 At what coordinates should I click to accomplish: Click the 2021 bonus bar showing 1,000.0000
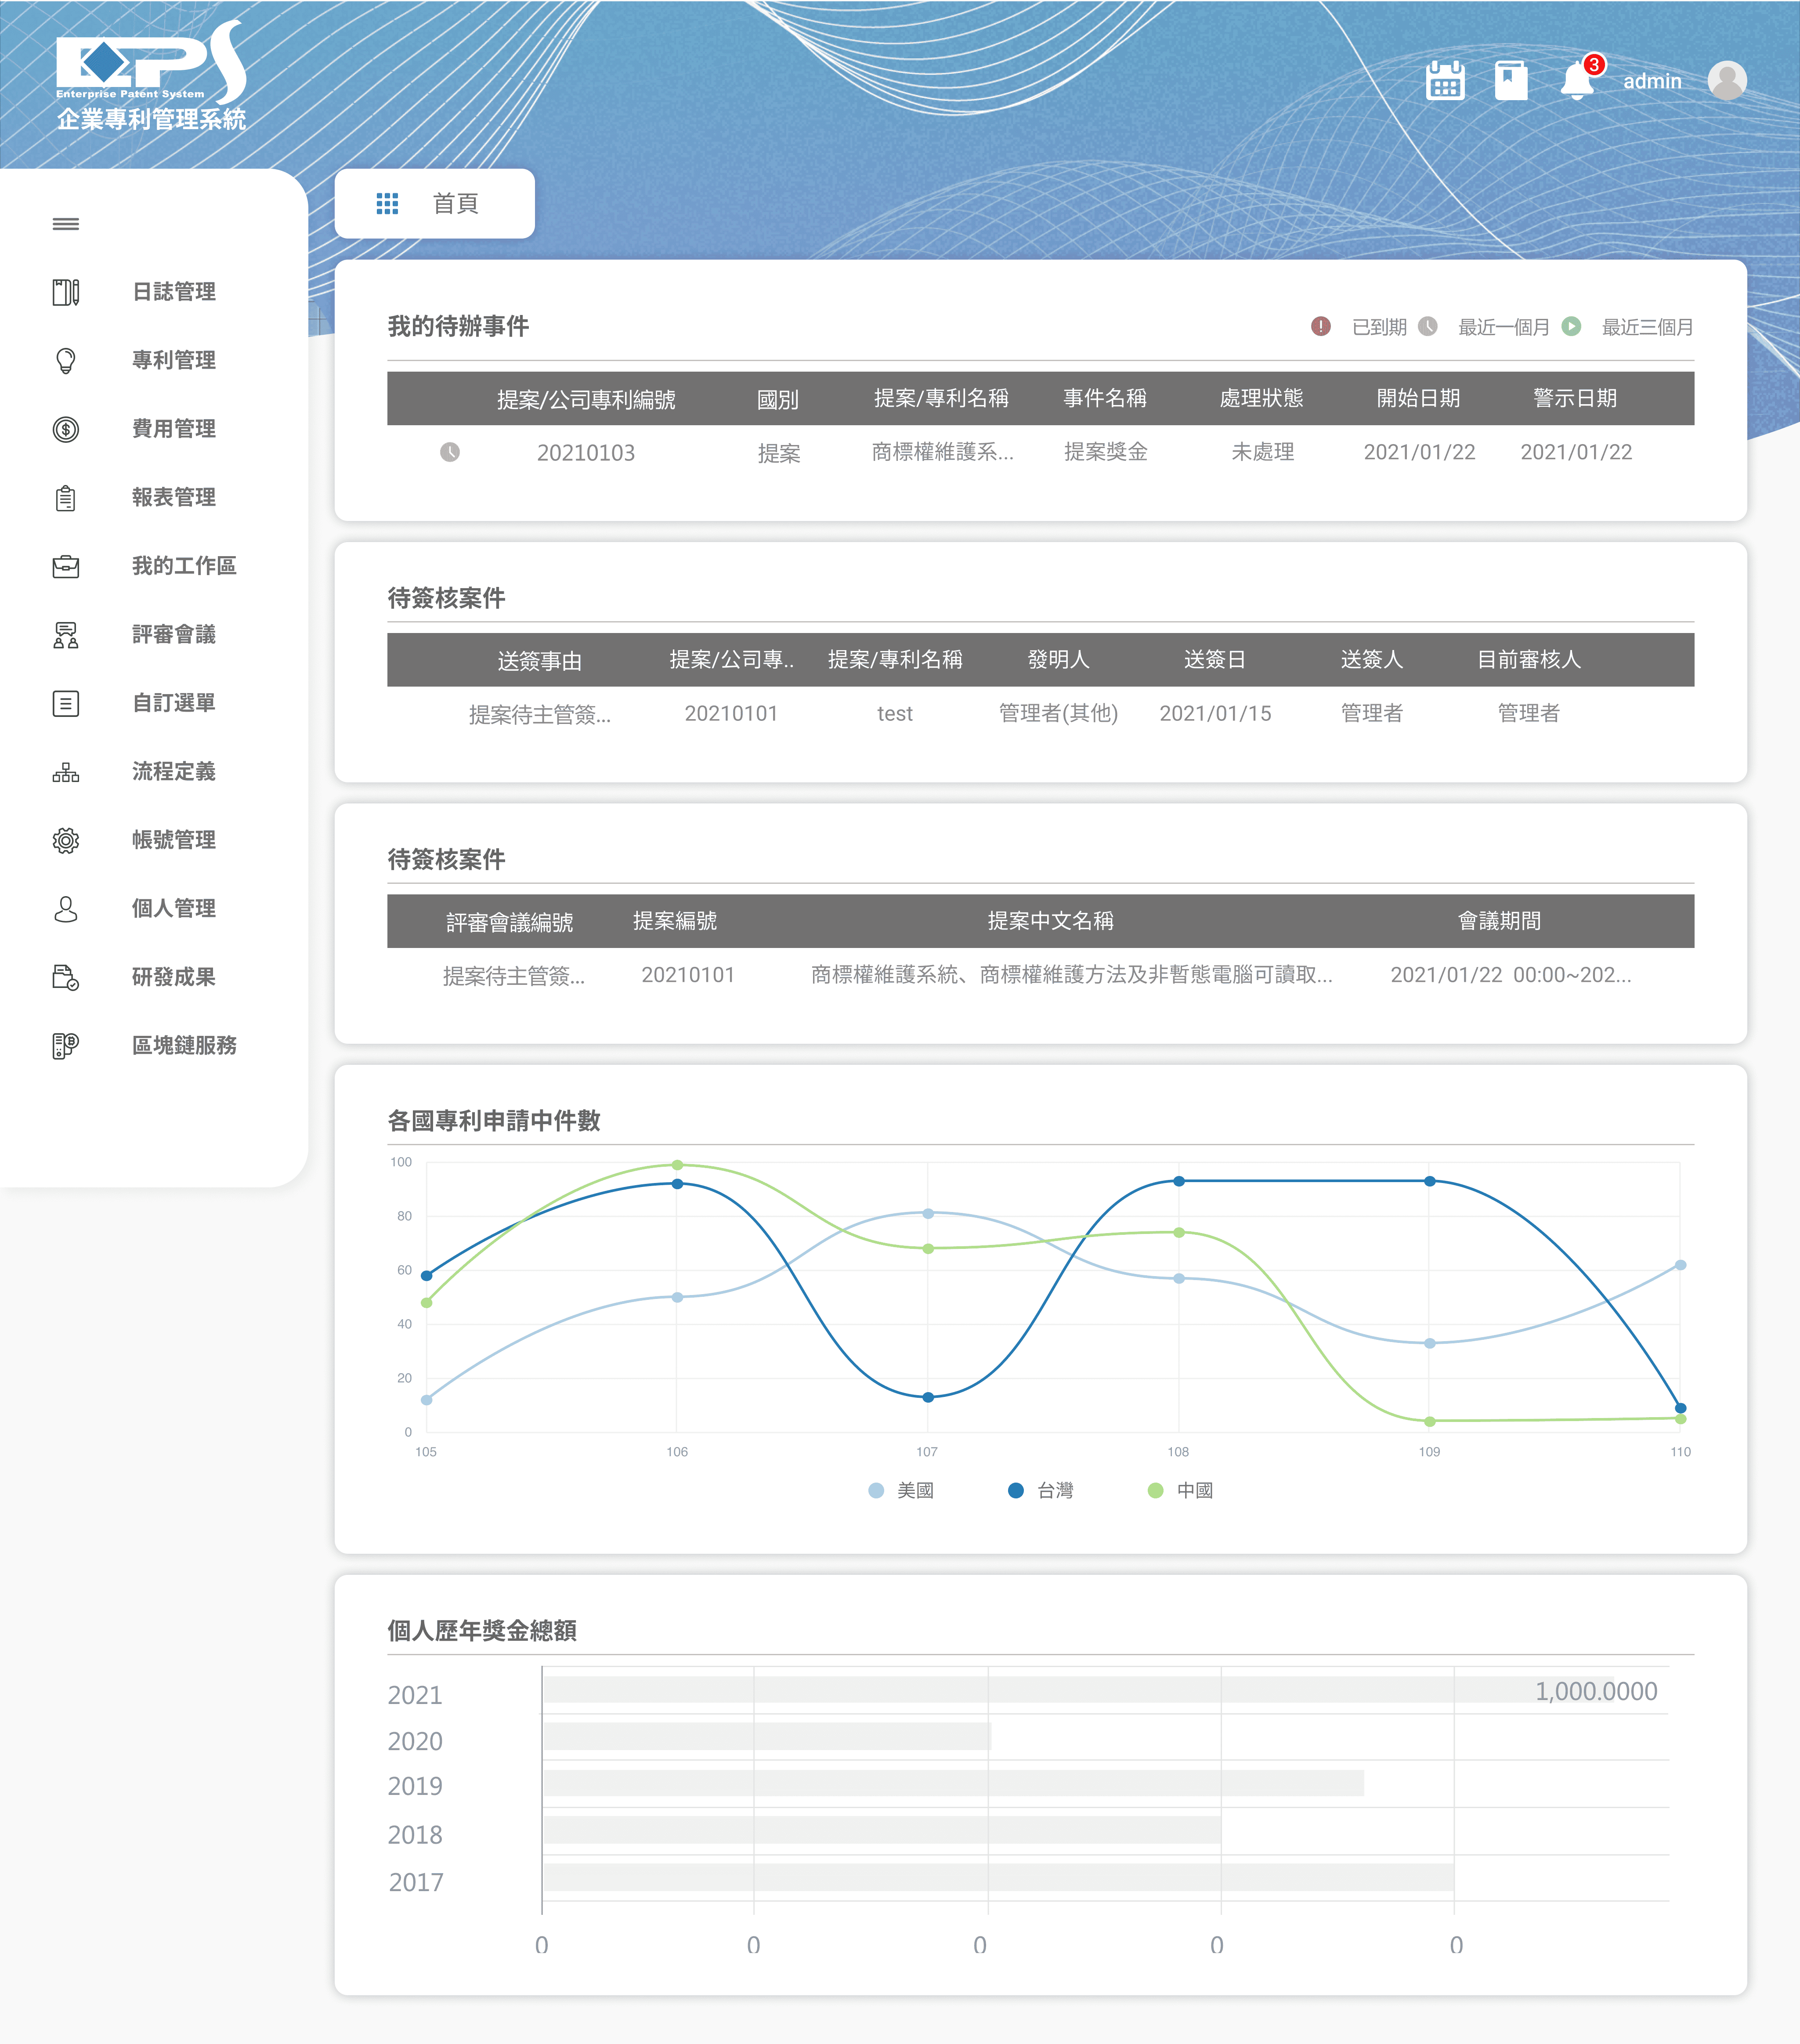tap(1078, 1690)
